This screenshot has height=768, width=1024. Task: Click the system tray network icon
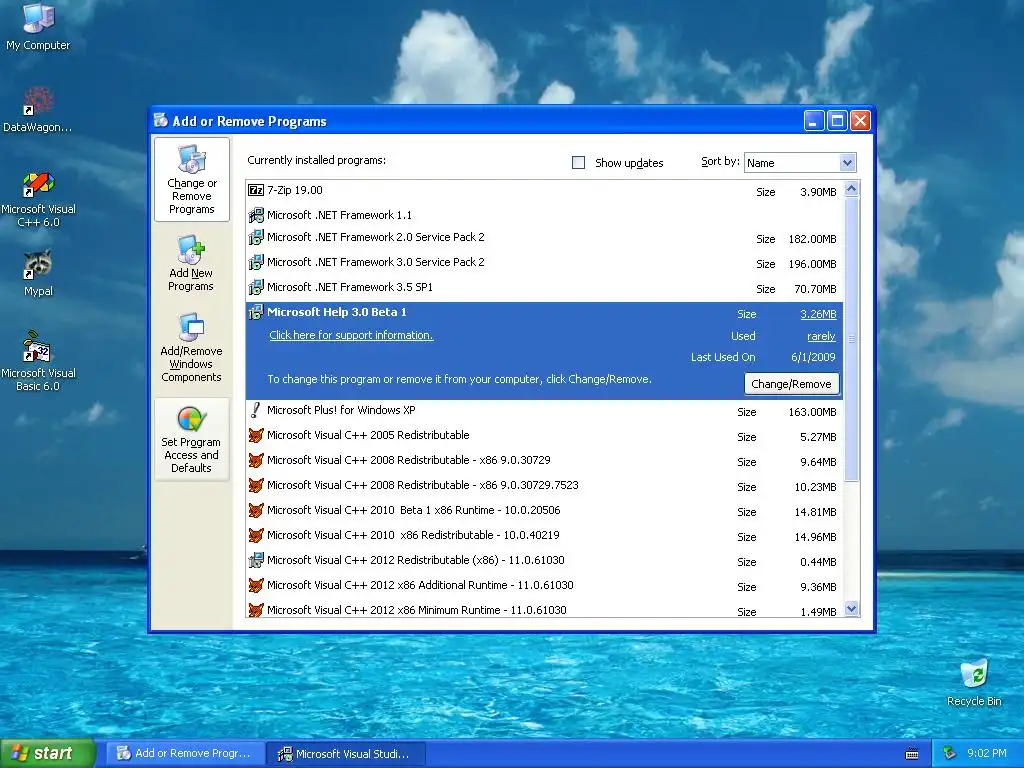[x=949, y=753]
